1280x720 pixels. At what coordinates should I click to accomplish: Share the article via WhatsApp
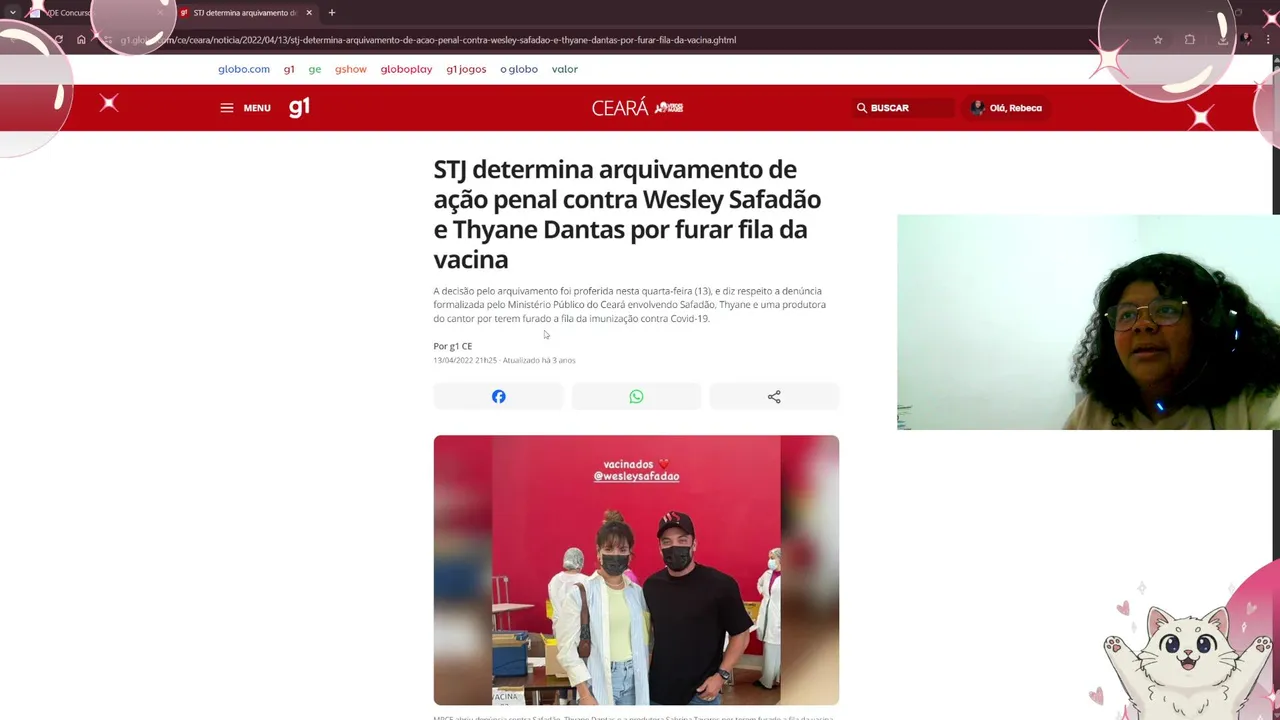tap(636, 397)
